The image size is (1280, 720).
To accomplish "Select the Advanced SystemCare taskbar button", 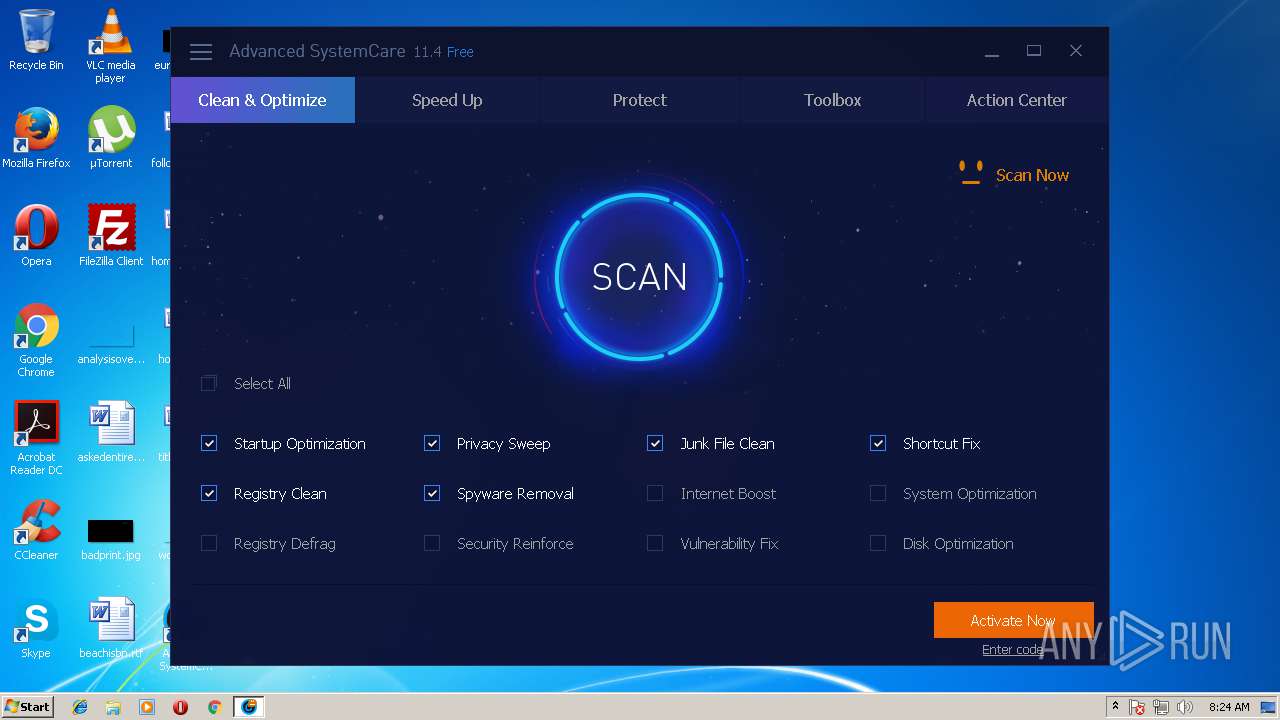I will 248,707.
